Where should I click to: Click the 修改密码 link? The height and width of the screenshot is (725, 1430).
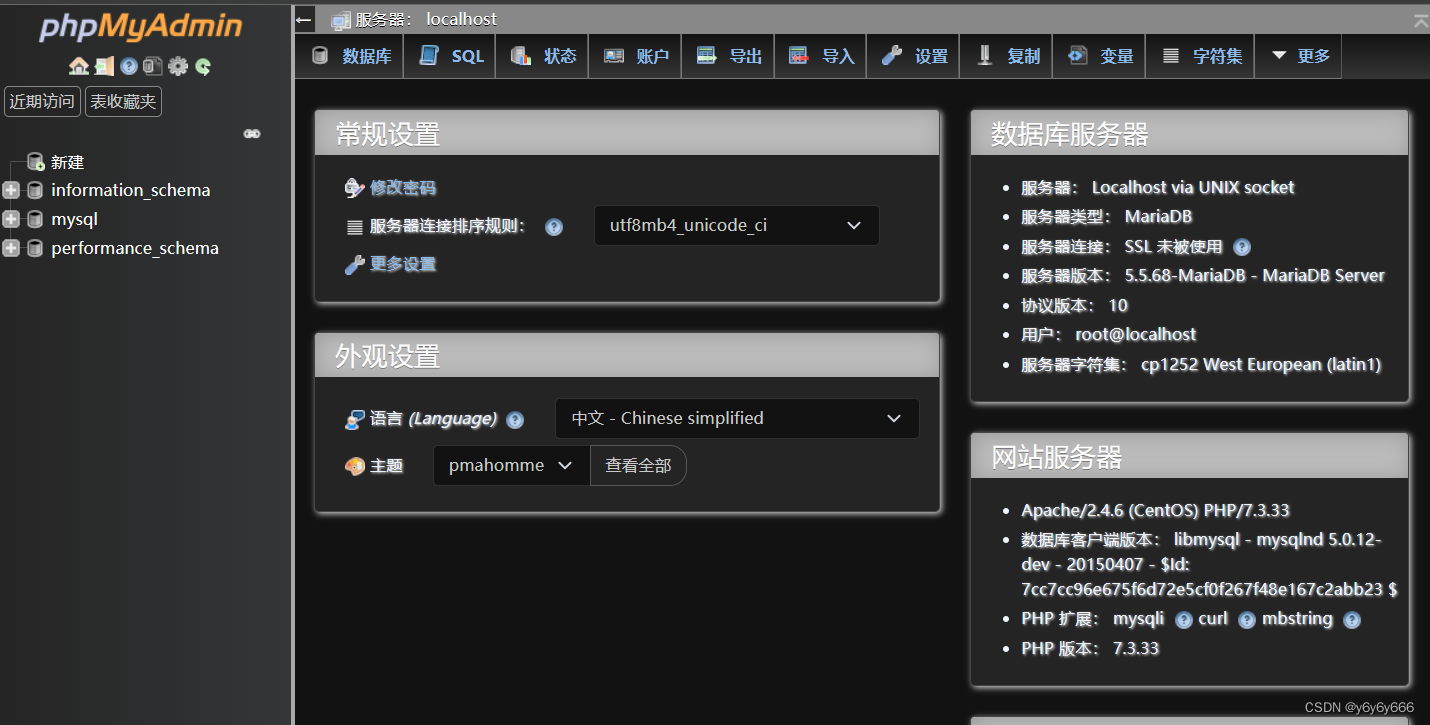403,188
